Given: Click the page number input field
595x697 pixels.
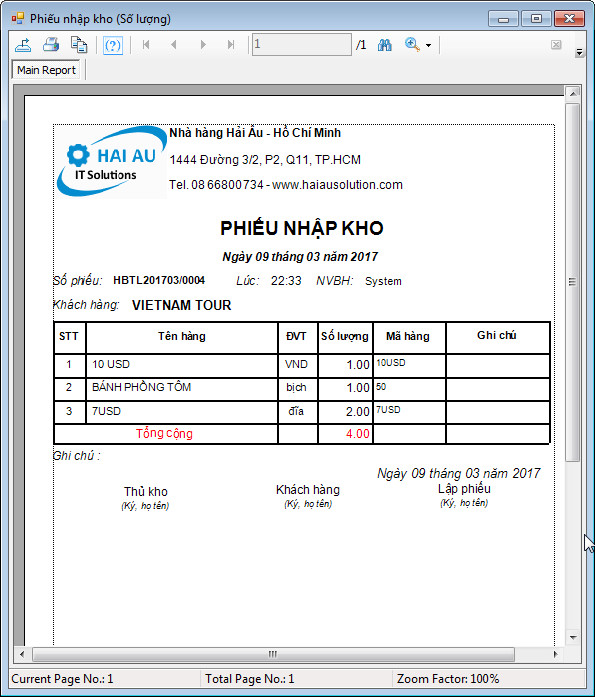Looking at the screenshot, I should click(x=302, y=44).
